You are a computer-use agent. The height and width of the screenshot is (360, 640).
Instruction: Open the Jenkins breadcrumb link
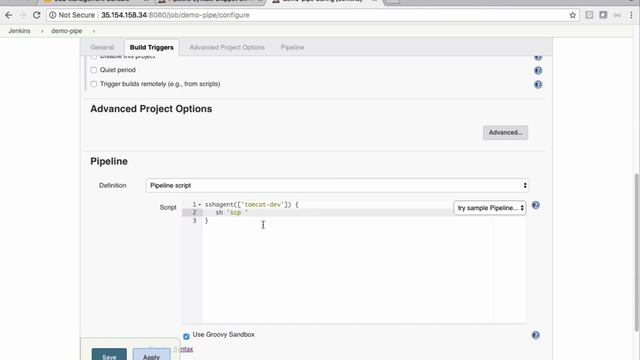click(19, 31)
